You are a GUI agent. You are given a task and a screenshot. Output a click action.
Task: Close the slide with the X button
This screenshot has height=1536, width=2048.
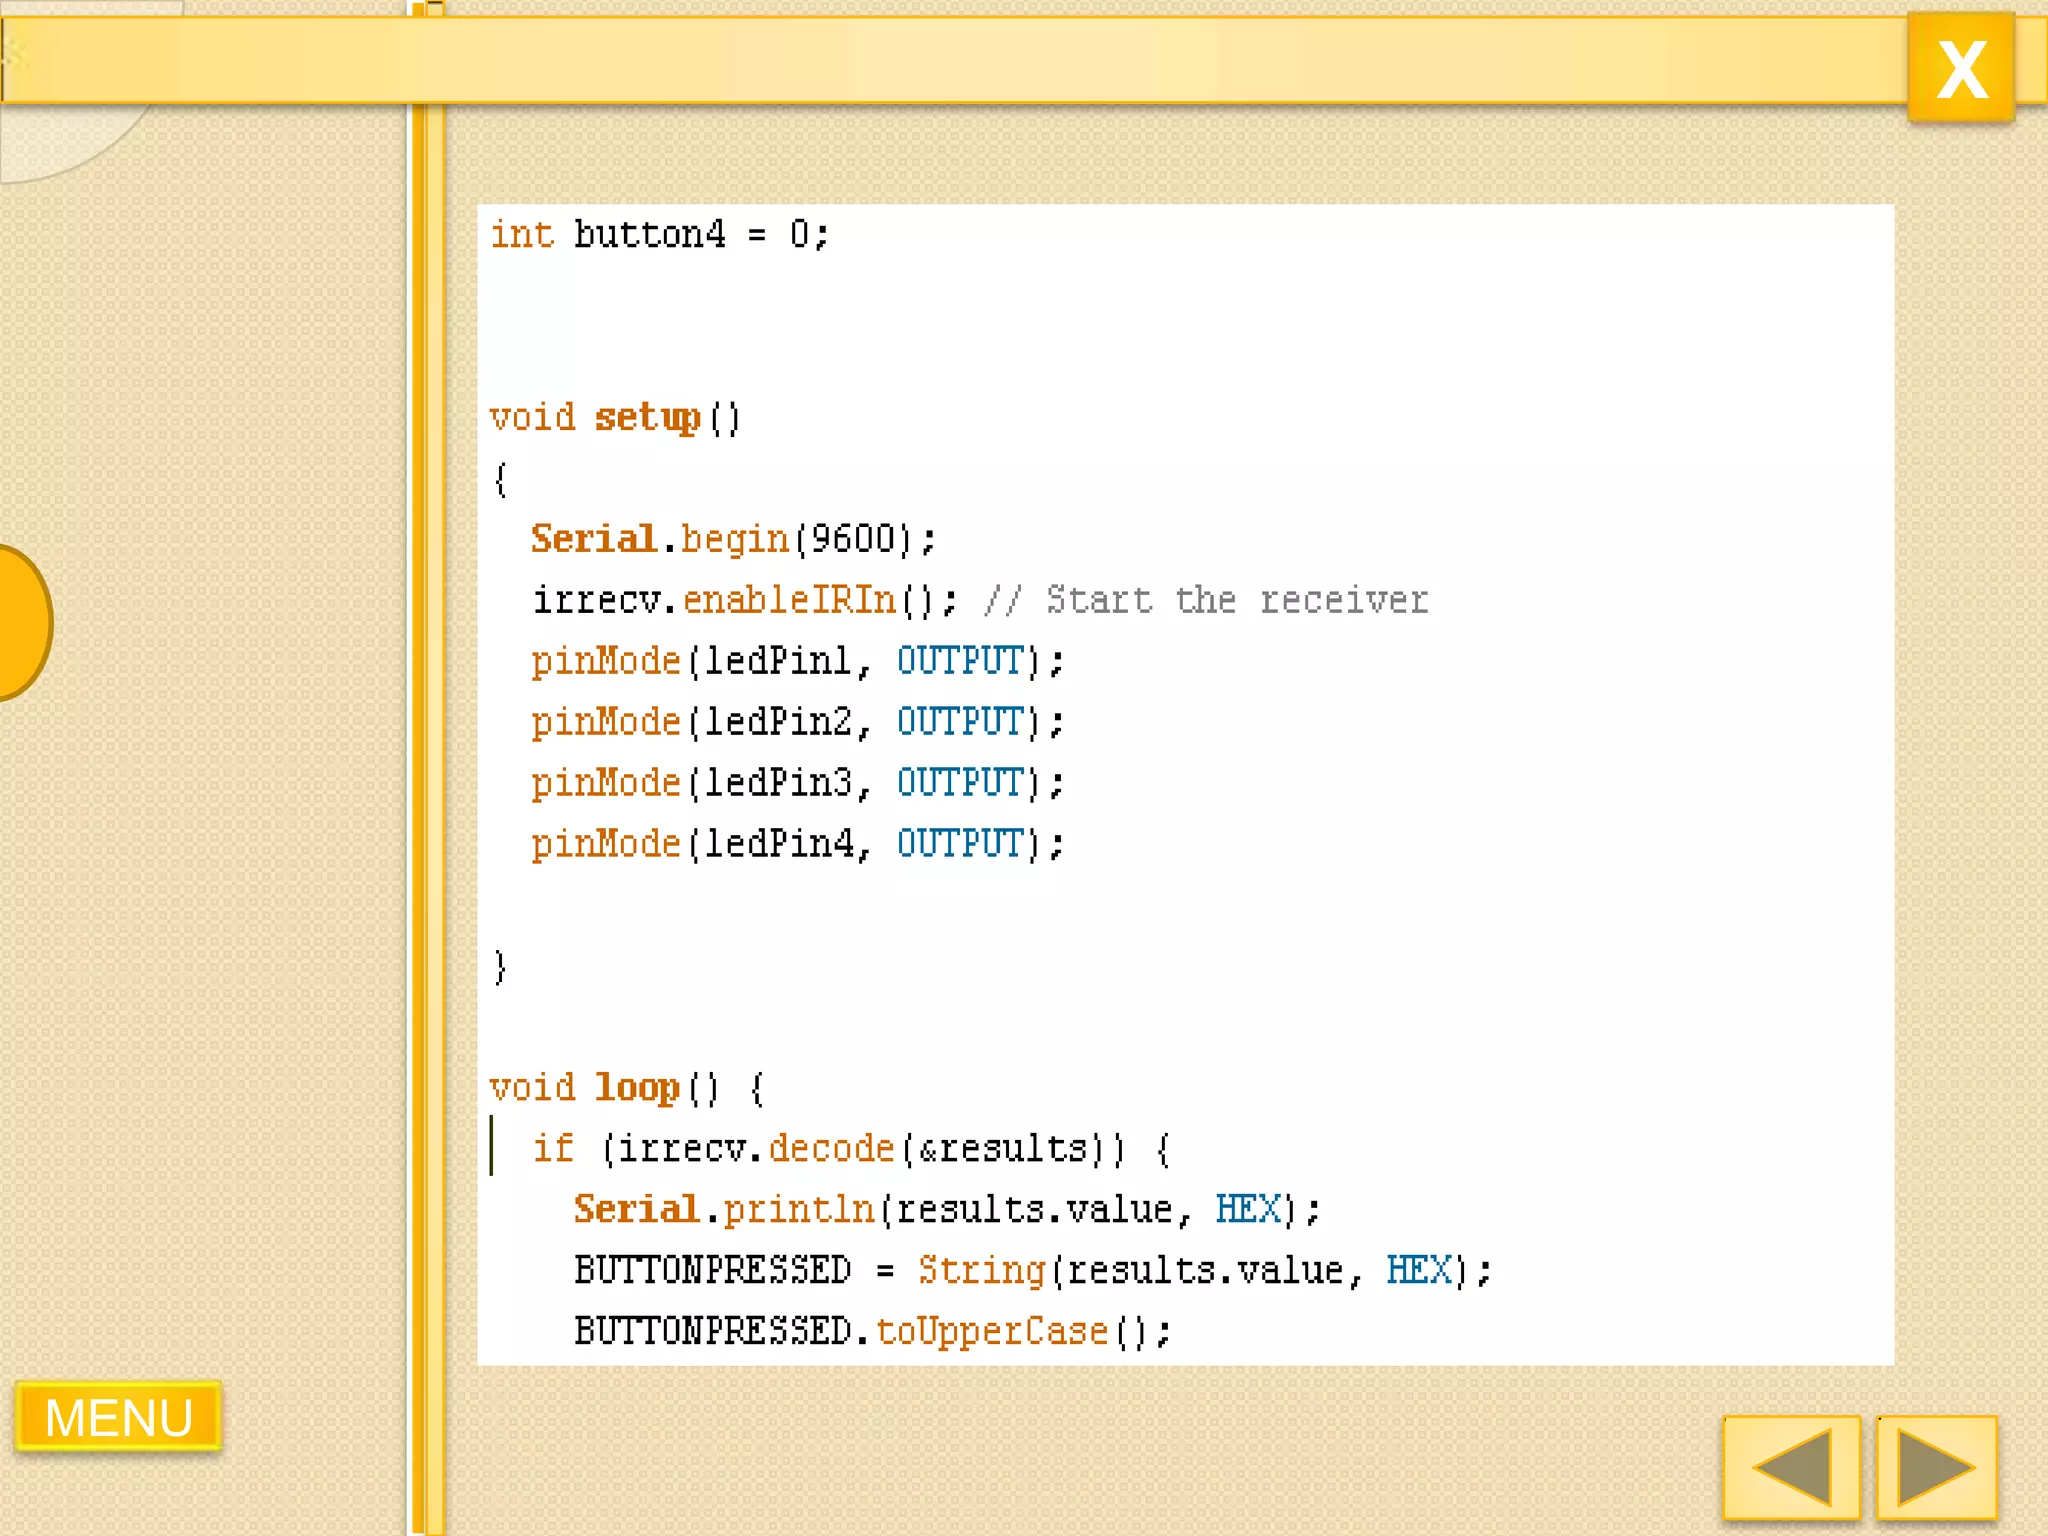(x=1961, y=68)
